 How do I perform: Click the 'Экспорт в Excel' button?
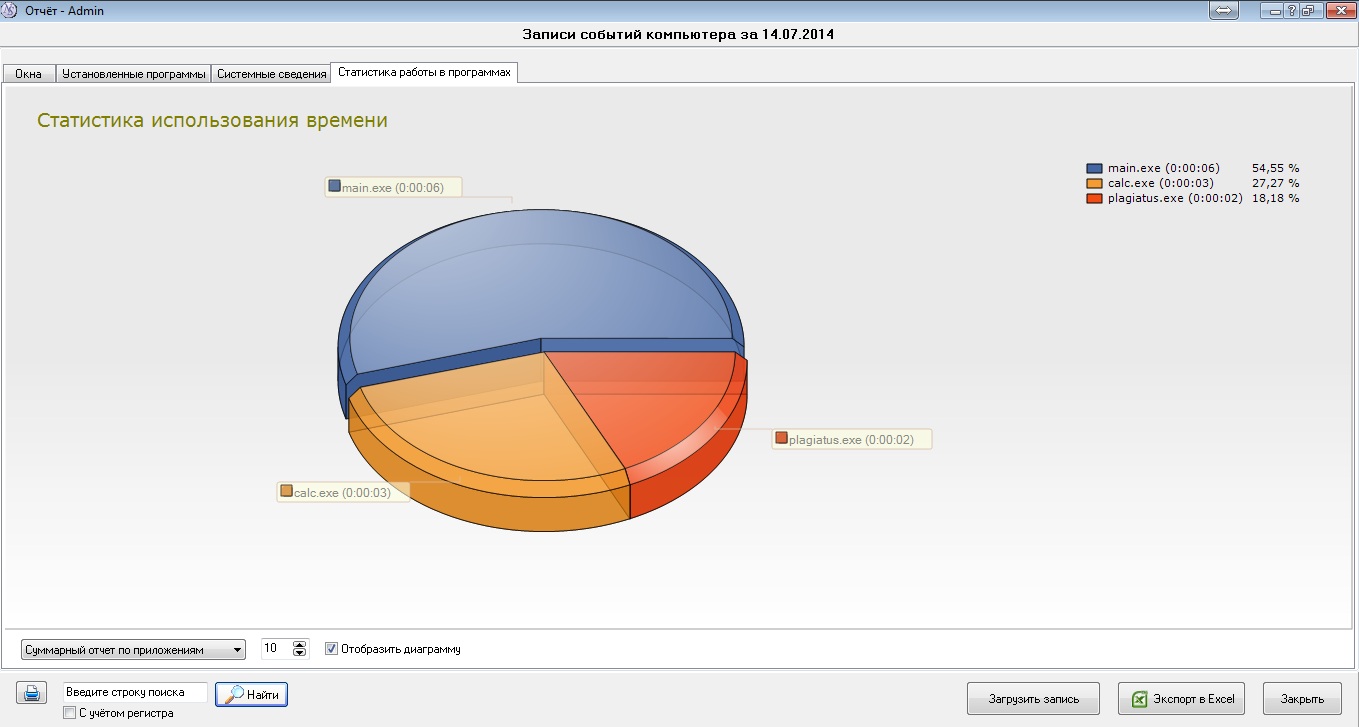(x=1181, y=699)
